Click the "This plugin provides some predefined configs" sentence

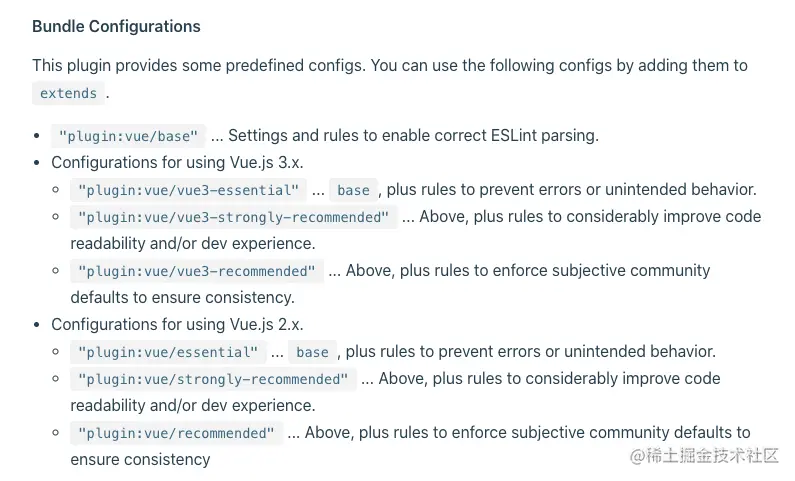[x=198, y=65]
